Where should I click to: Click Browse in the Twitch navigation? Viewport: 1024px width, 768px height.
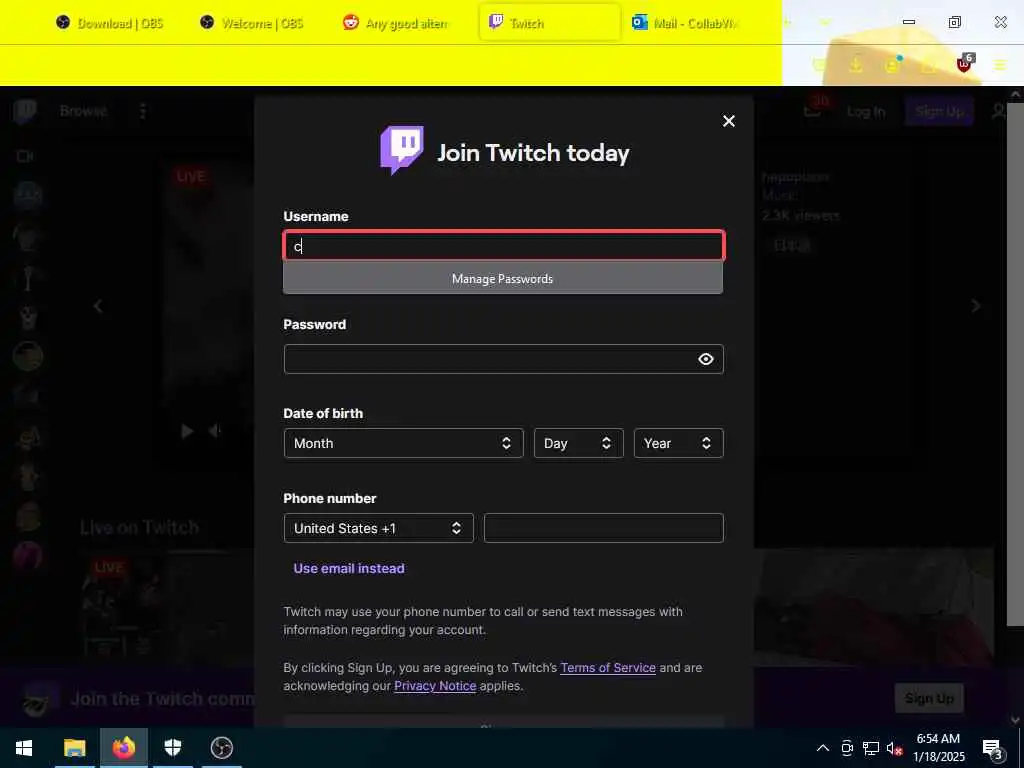83,111
